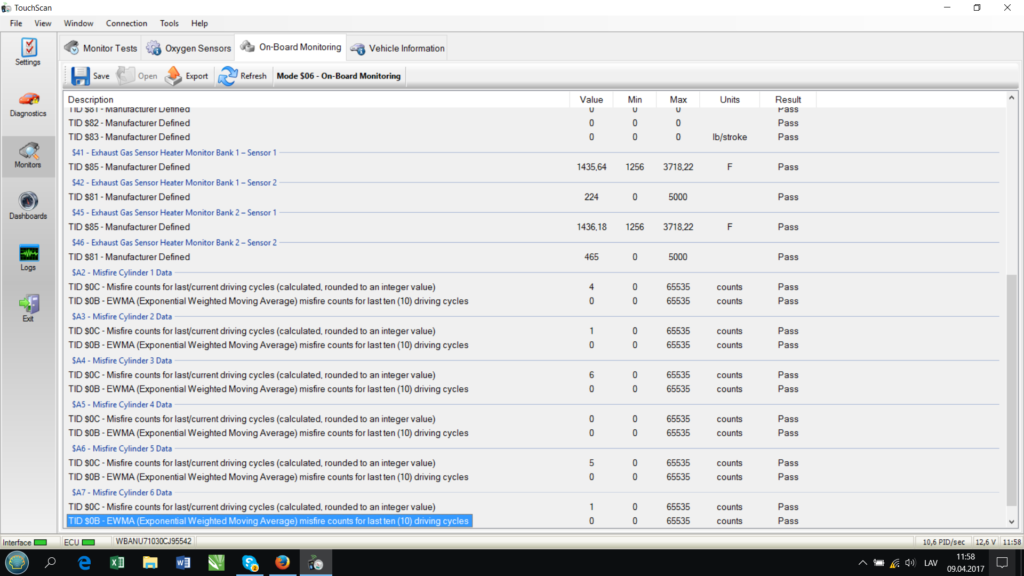Open the Window menu
Viewport: 1024px width, 576px height.
click(x=78, y=24)
